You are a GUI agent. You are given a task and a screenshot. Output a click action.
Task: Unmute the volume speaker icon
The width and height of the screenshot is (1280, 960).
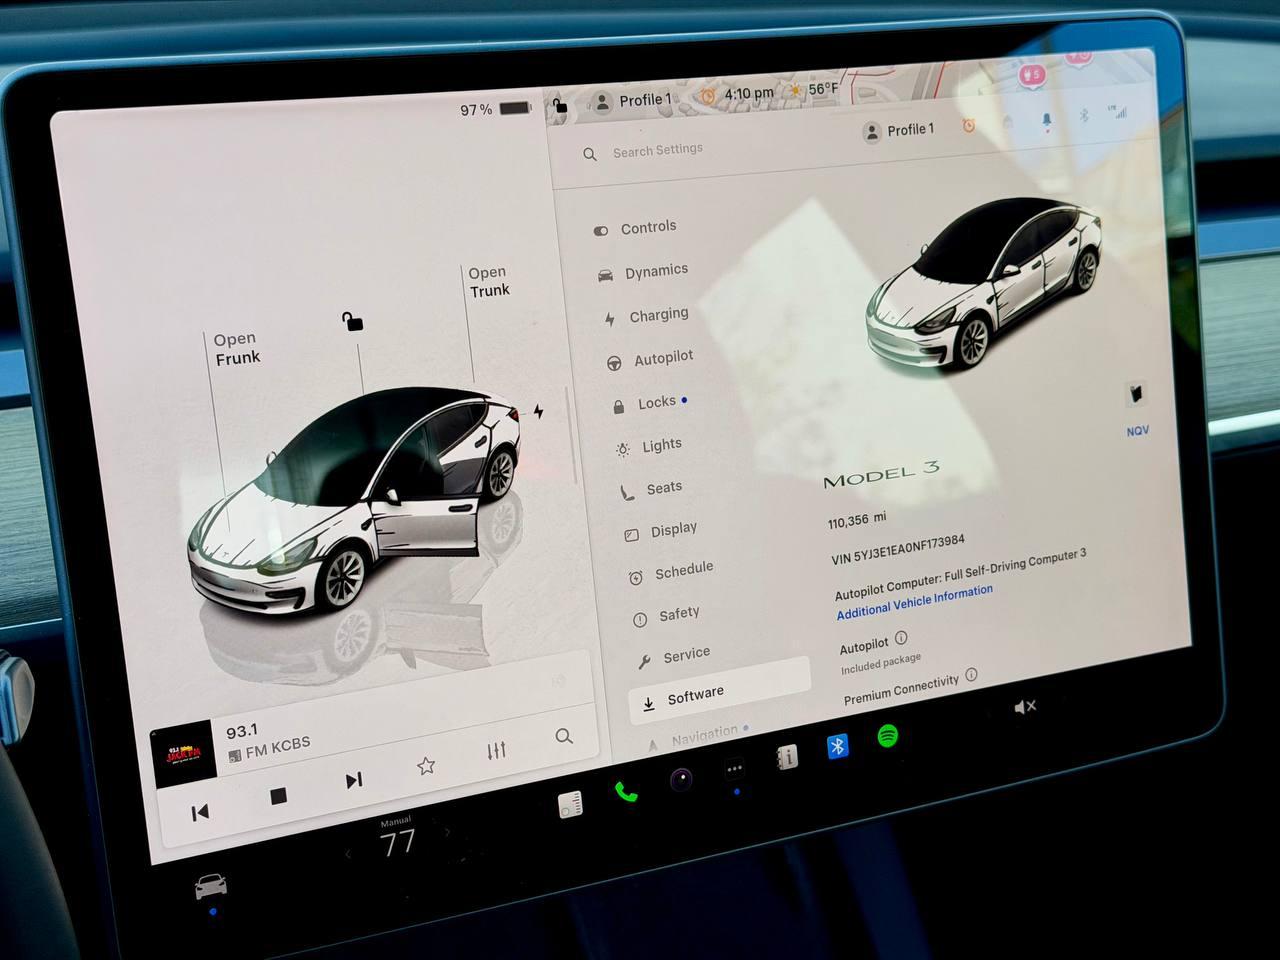coord(1025,707)
